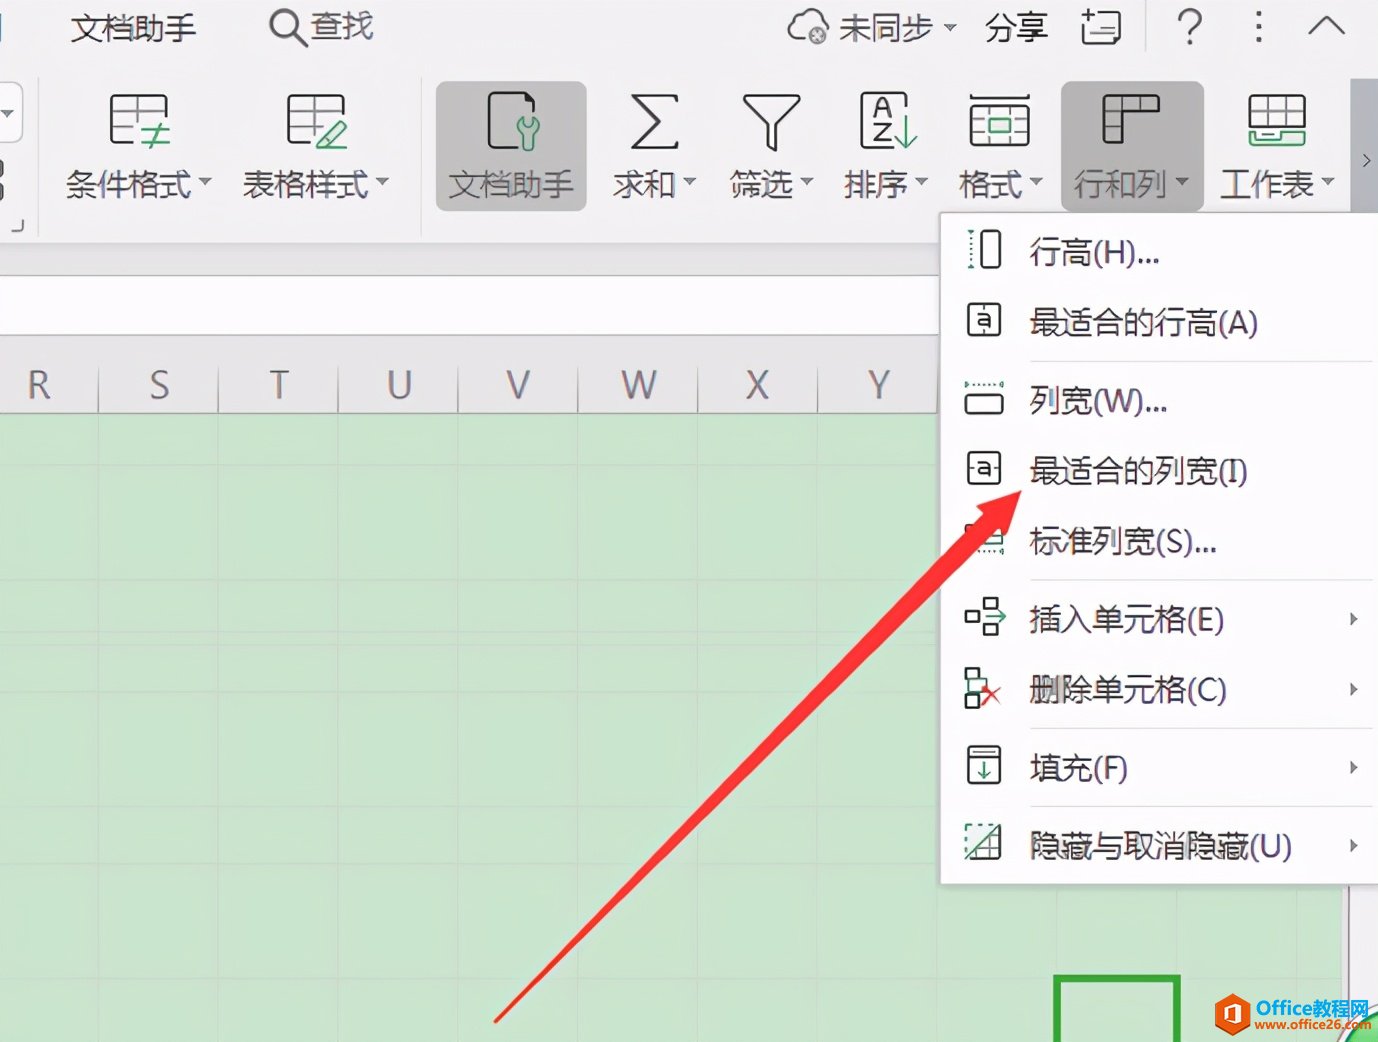Click the 删除单元格 delete cells icon
This screenshot has height=1042, width=1378.
(x=983, y=688)
